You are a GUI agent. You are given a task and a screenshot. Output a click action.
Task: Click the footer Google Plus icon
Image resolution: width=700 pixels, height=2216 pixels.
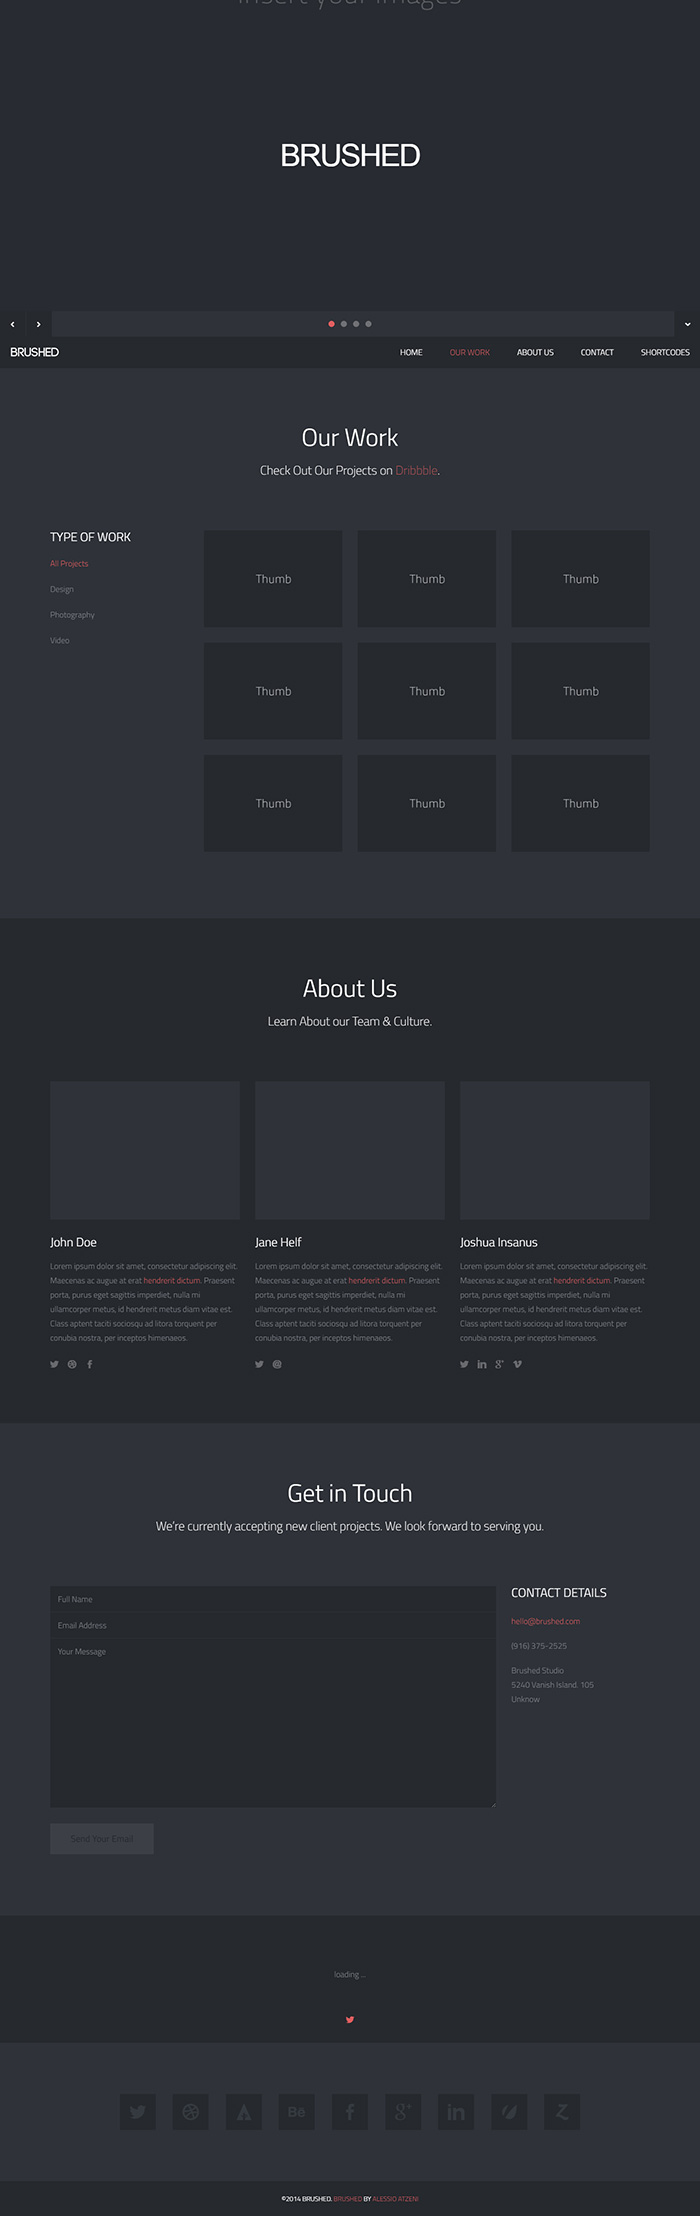[403, 2111]
